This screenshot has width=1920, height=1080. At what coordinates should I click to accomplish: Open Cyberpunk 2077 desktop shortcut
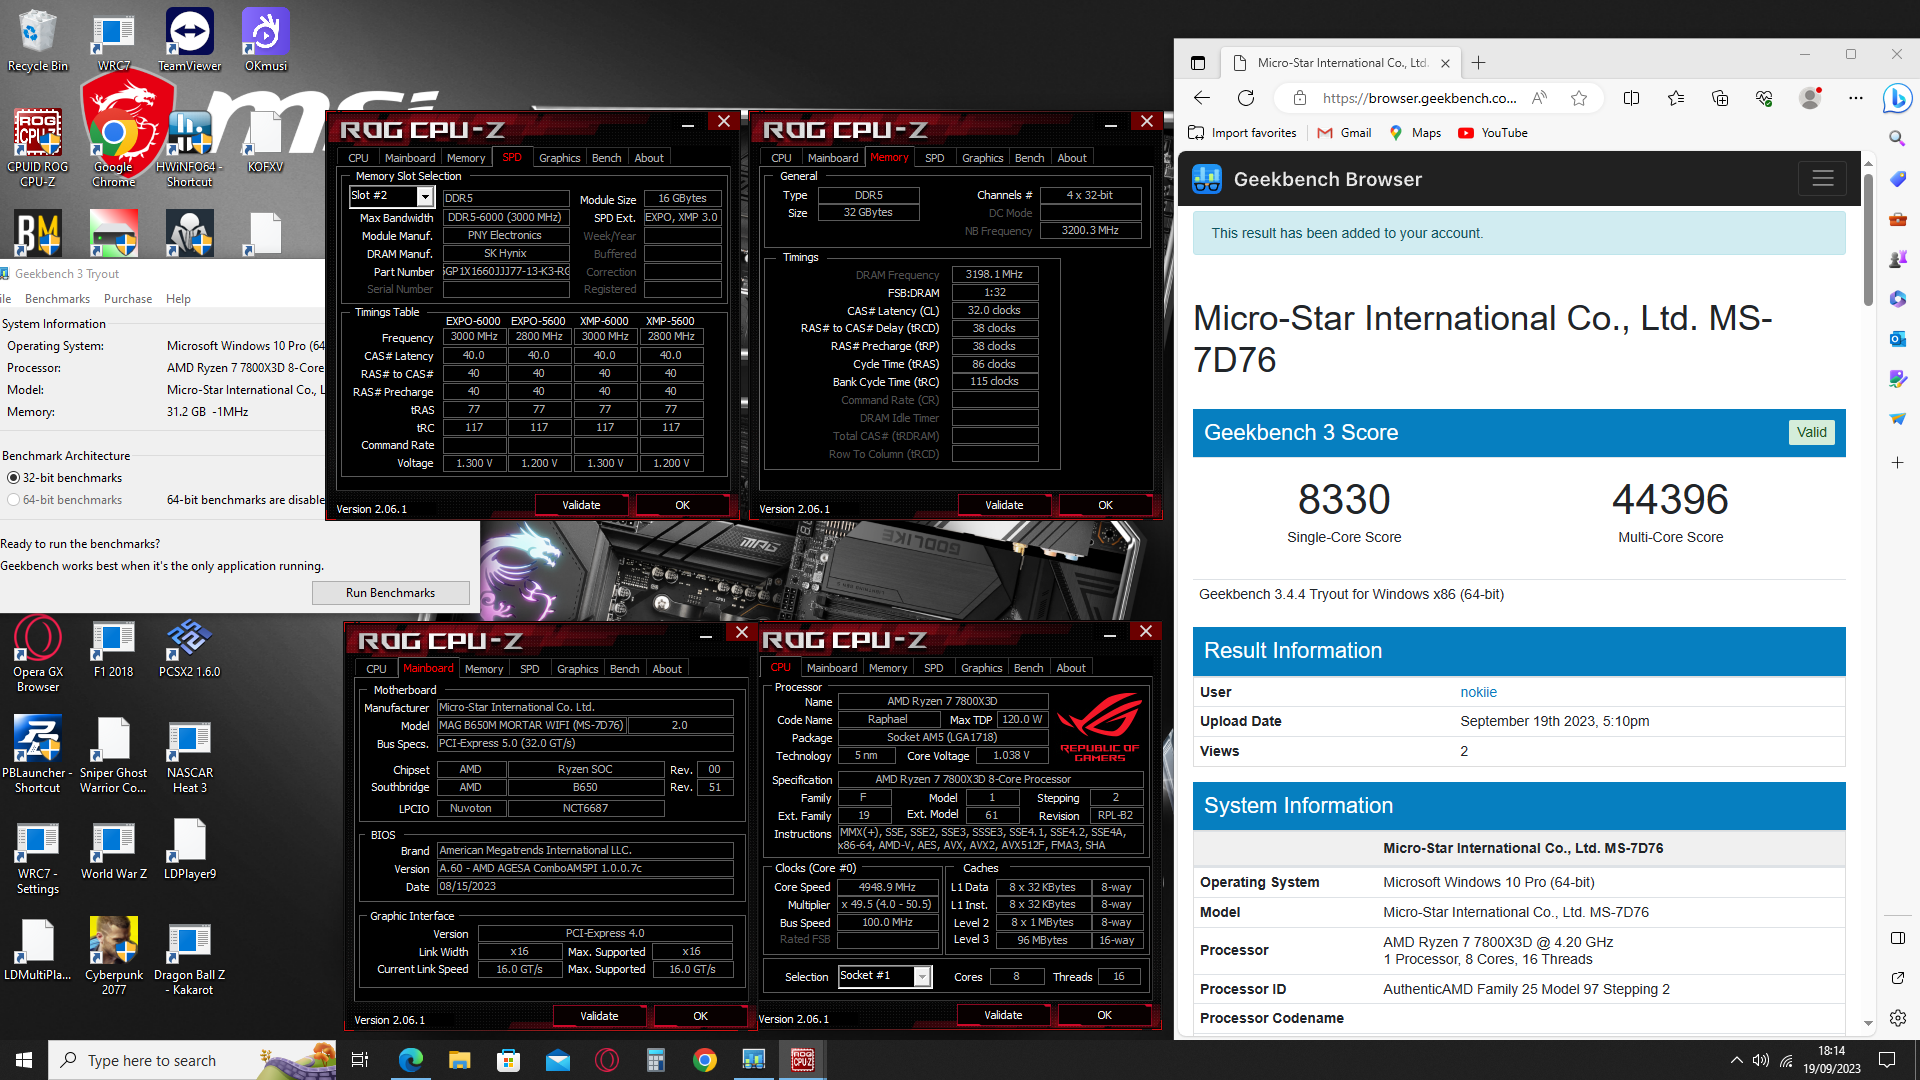coord(114,956)
